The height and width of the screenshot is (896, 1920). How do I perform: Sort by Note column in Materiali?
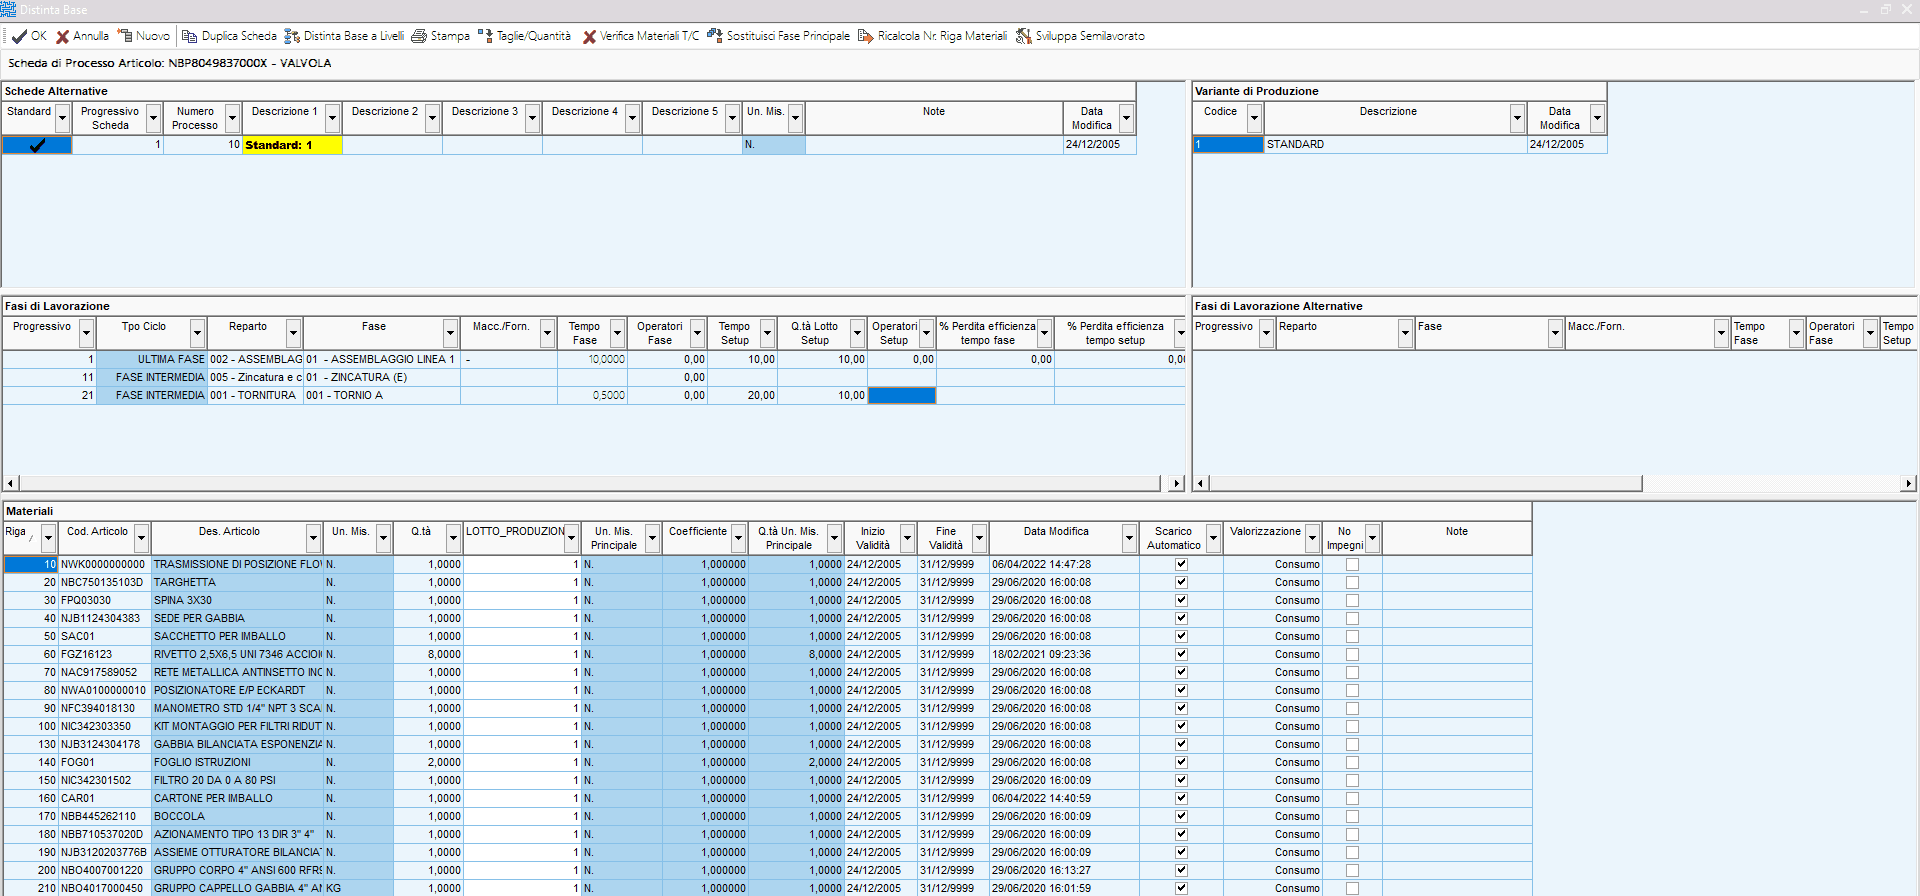[x=1456, y=538]
